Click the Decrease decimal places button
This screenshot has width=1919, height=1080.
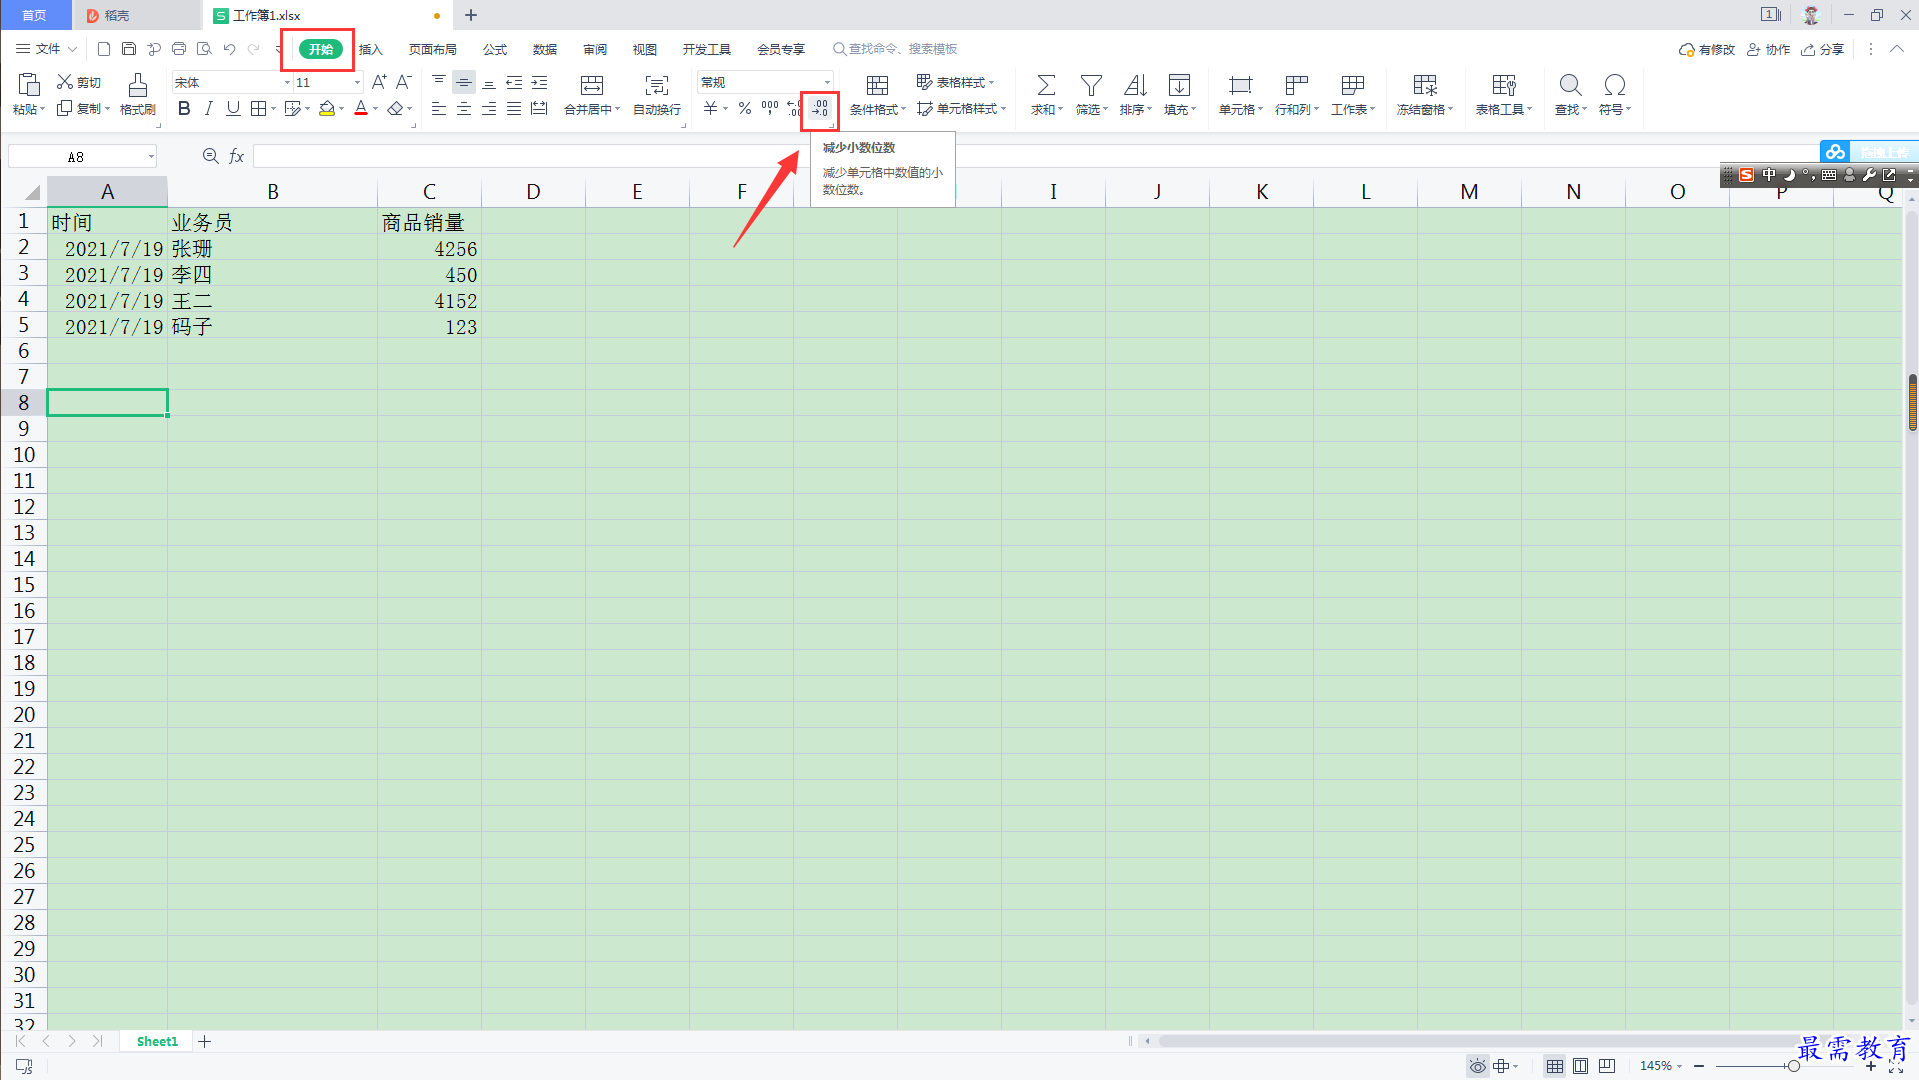(x=820, y=108)
